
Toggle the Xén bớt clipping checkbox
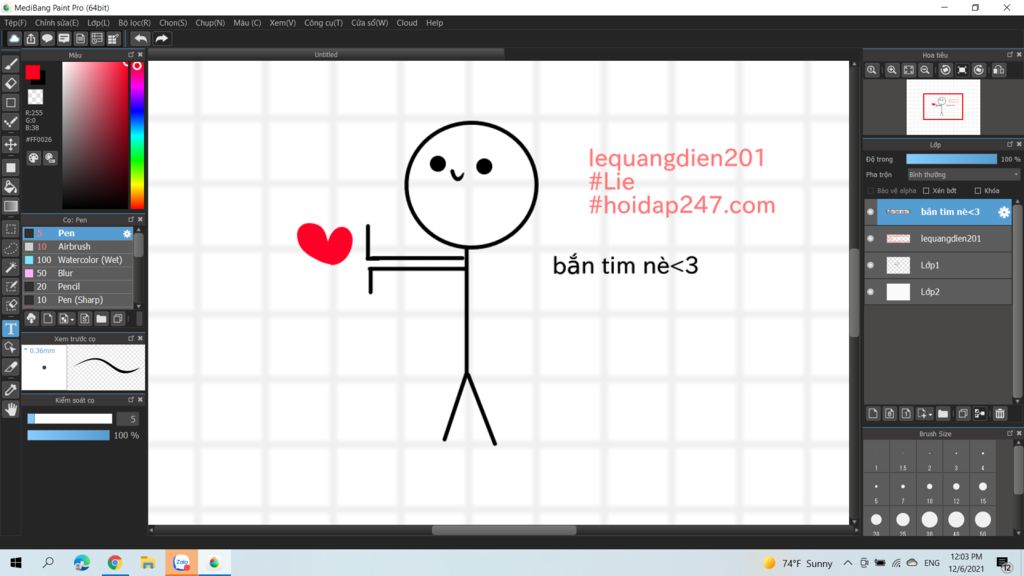coord(926,191)
